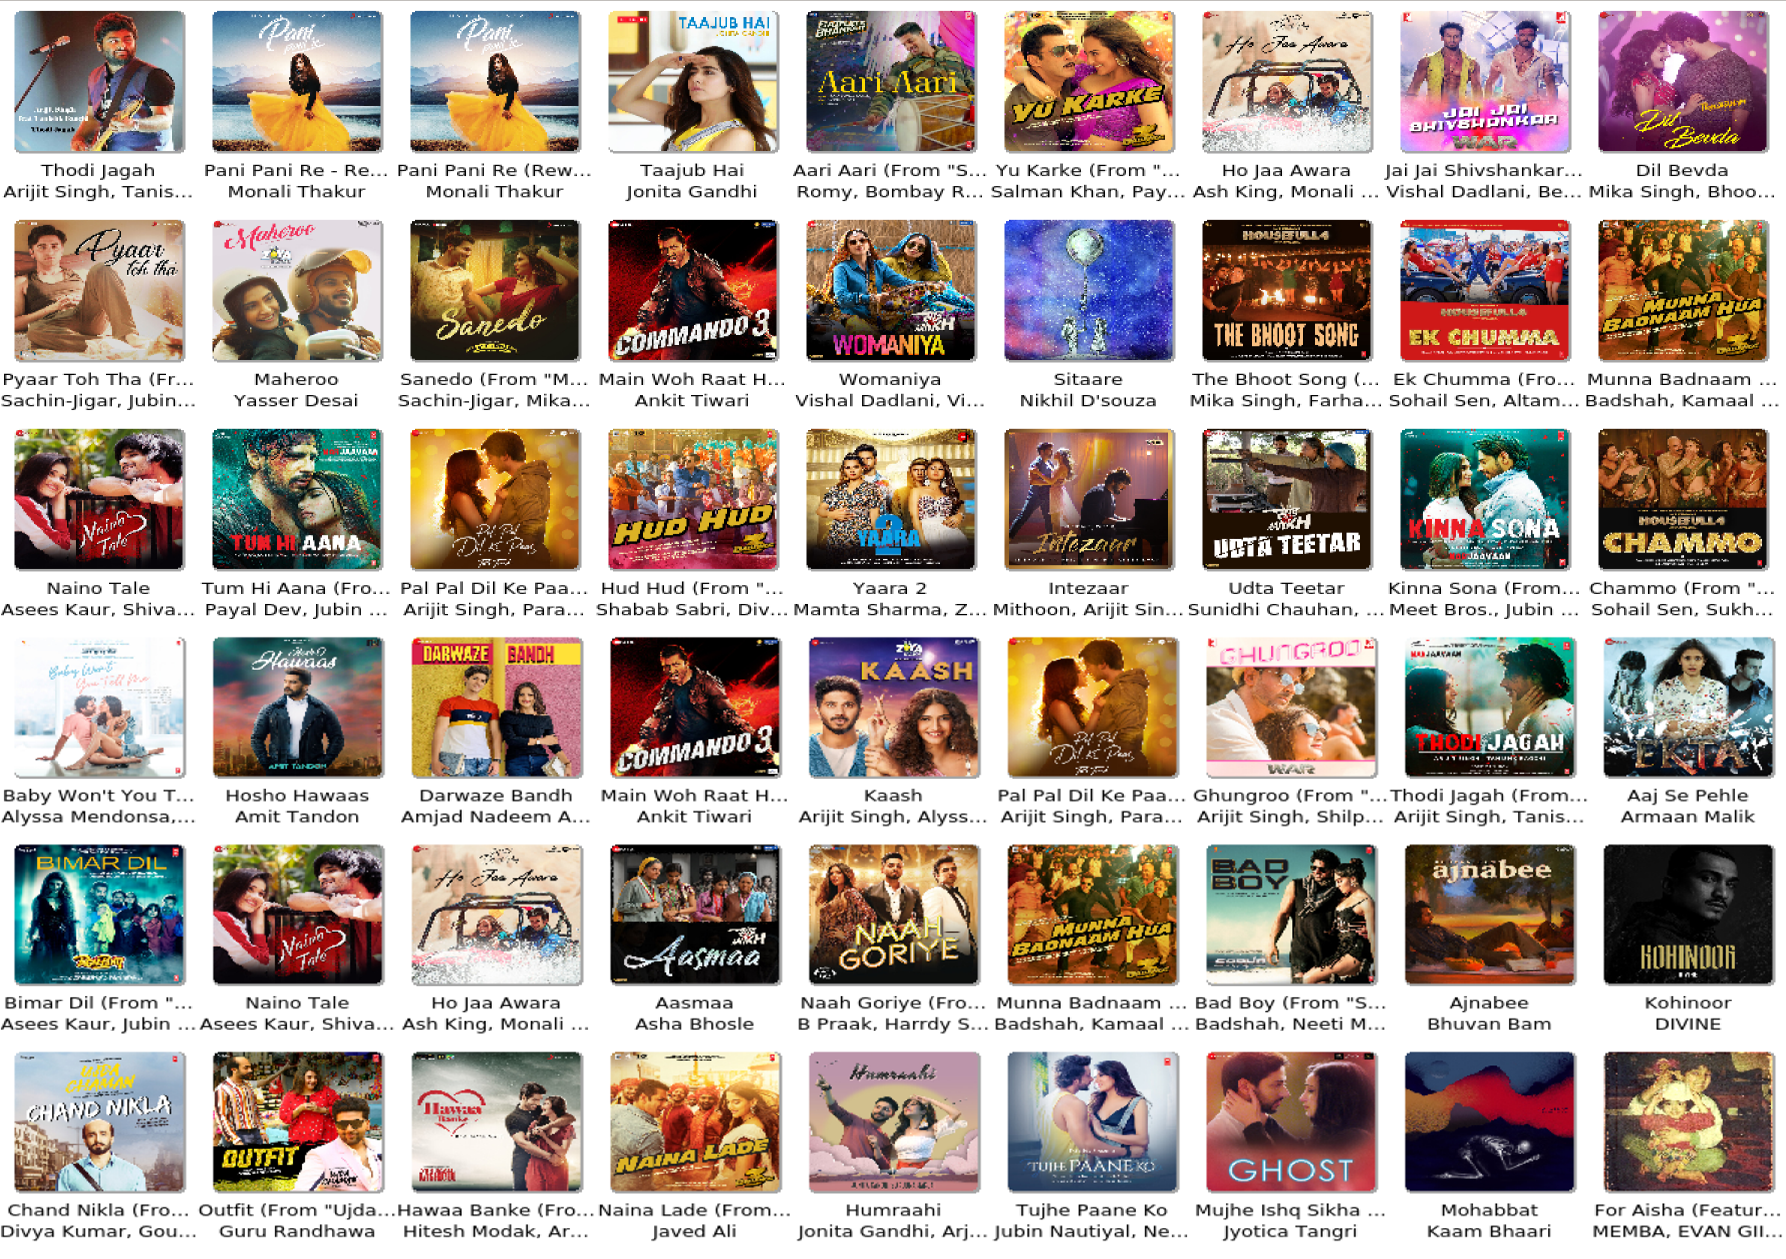The image size is (1786, 1259).
Task: Open The Bhoot Song cover
Action: click(x=1286, y=291)
